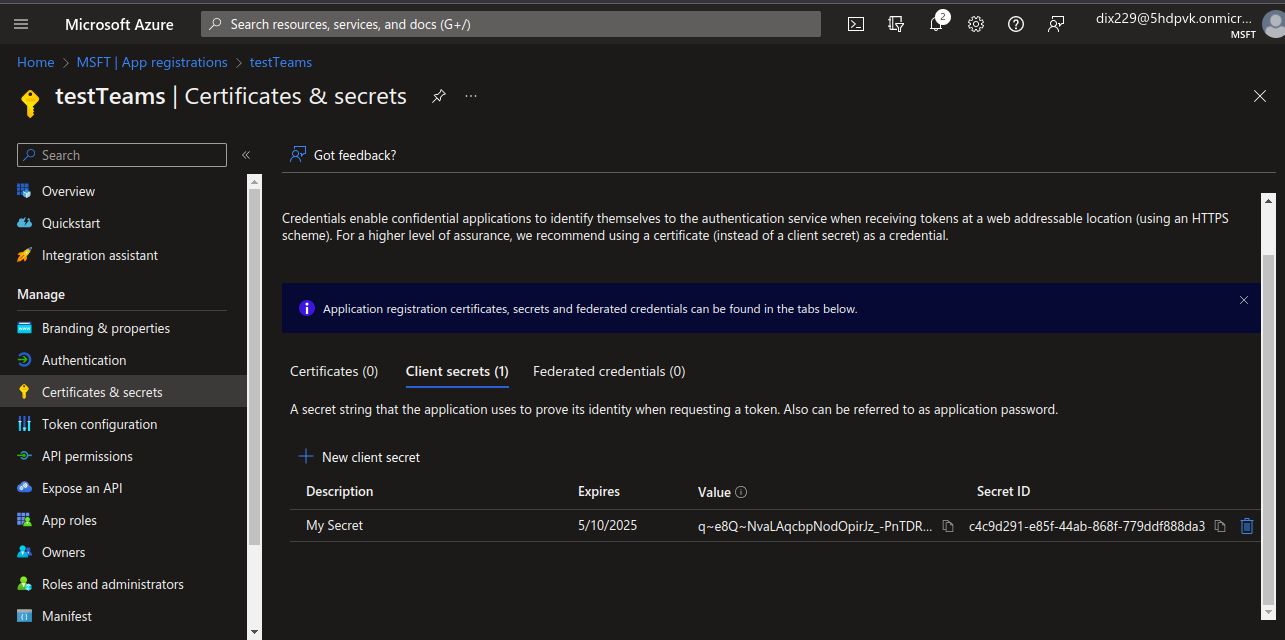Open API permissions in sidebar

[x=87, y=456]
